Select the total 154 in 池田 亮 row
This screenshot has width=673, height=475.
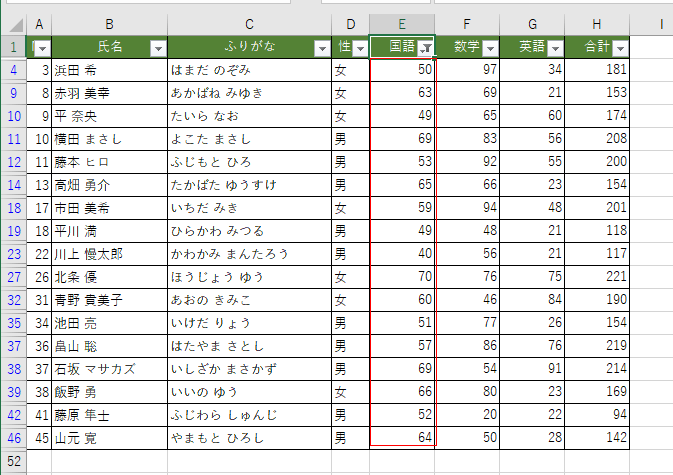597,323
